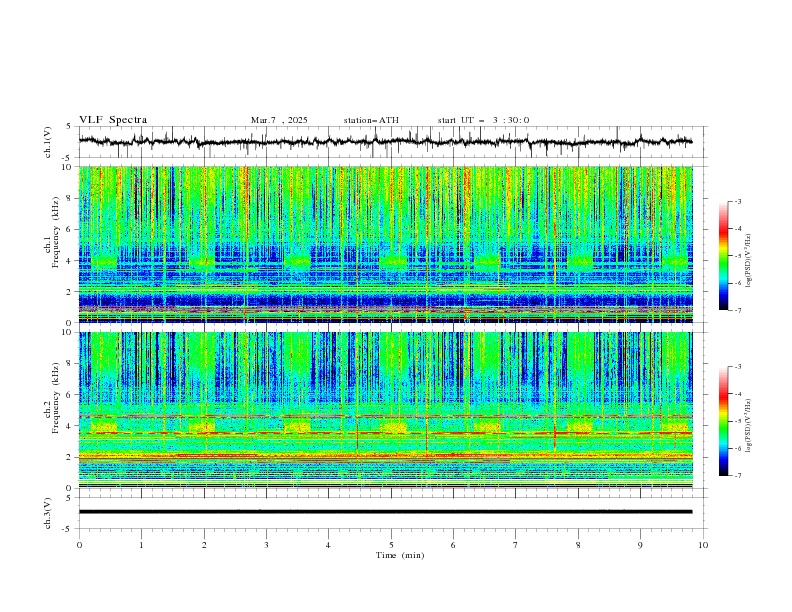This screenshot has height=612, width=792.
Task: Click the time axis tick label "1"
Action: [141, 545]
